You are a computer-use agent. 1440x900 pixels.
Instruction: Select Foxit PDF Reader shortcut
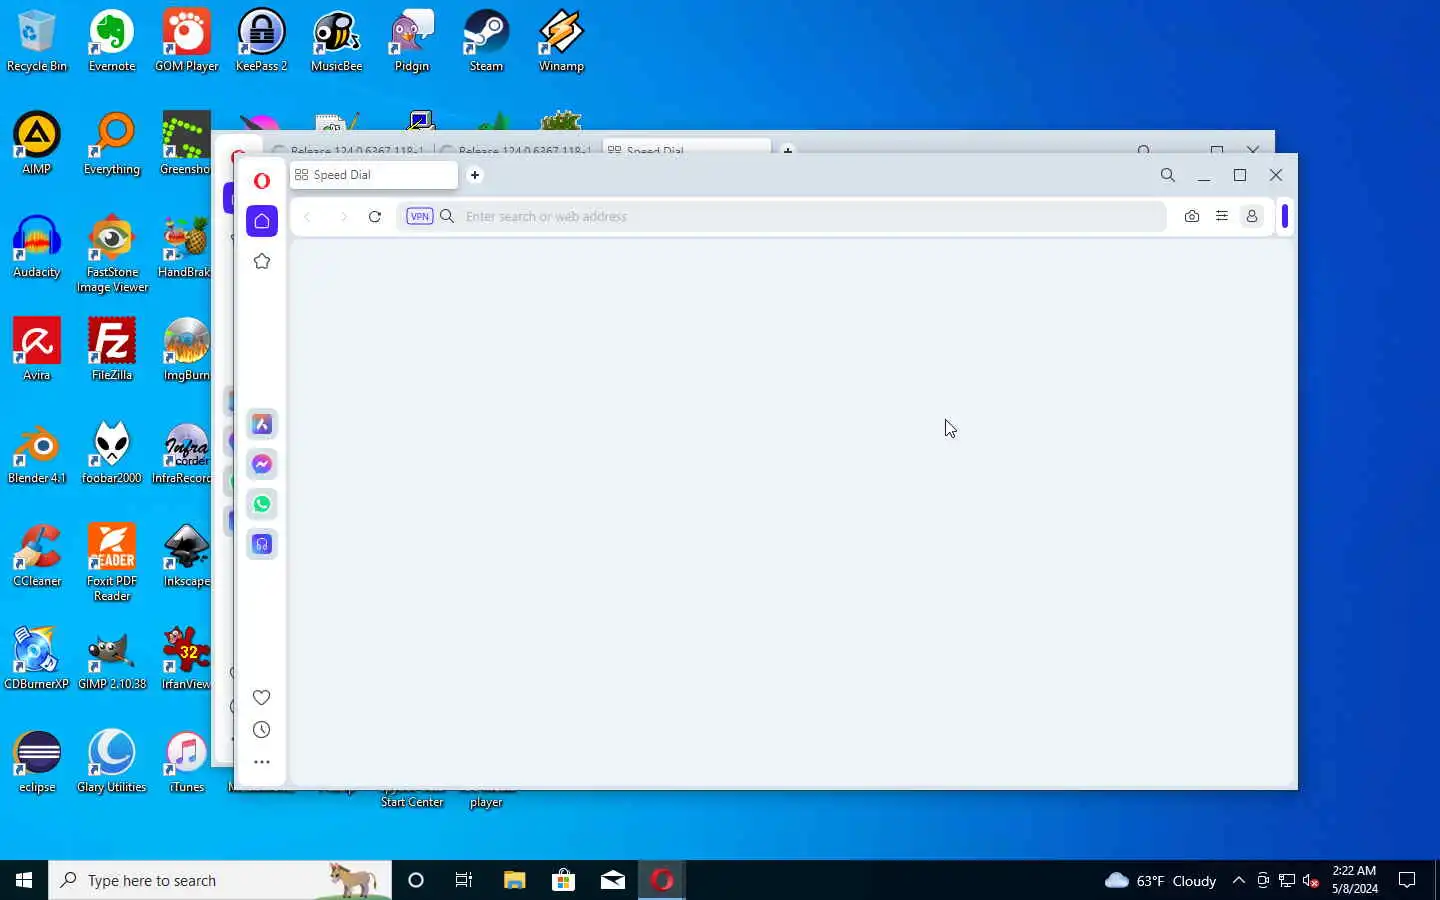(x=112, y=563)
